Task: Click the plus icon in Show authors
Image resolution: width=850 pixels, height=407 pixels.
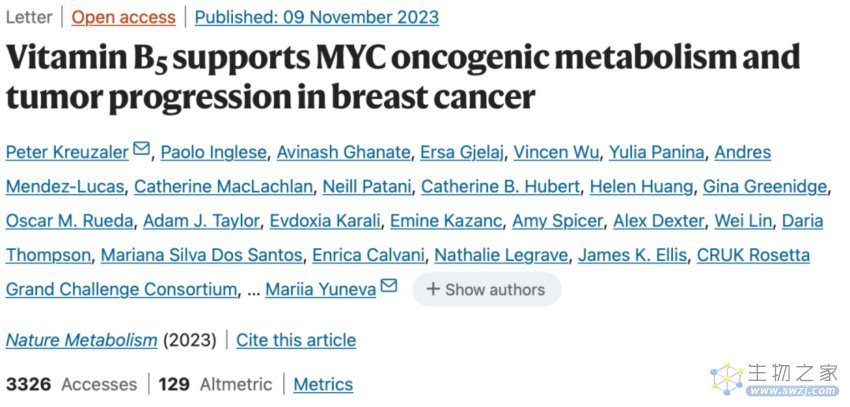Action: 433,289
